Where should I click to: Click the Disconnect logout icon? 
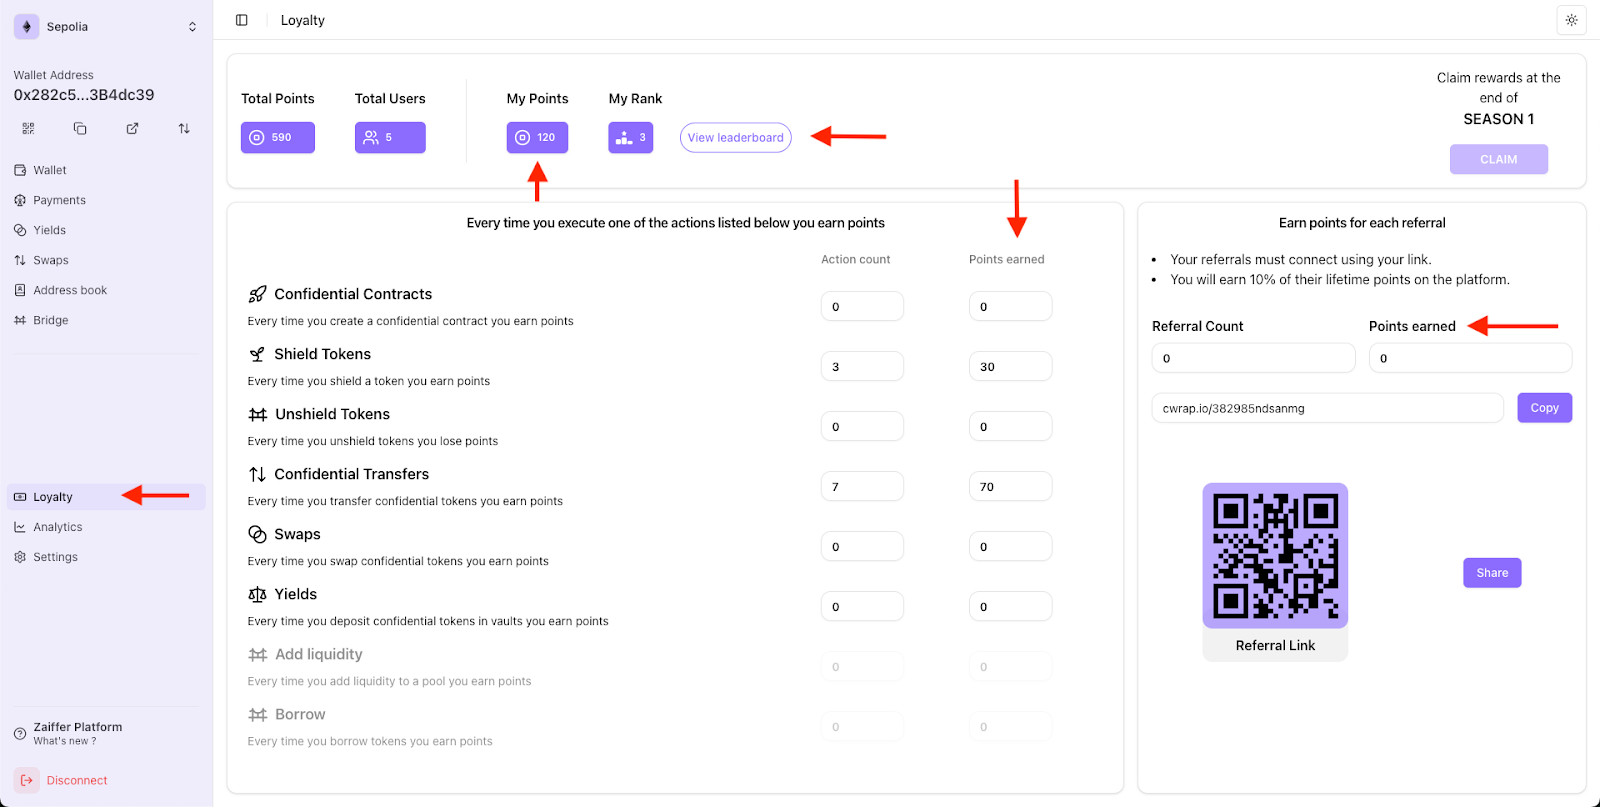tap(27, 780)
